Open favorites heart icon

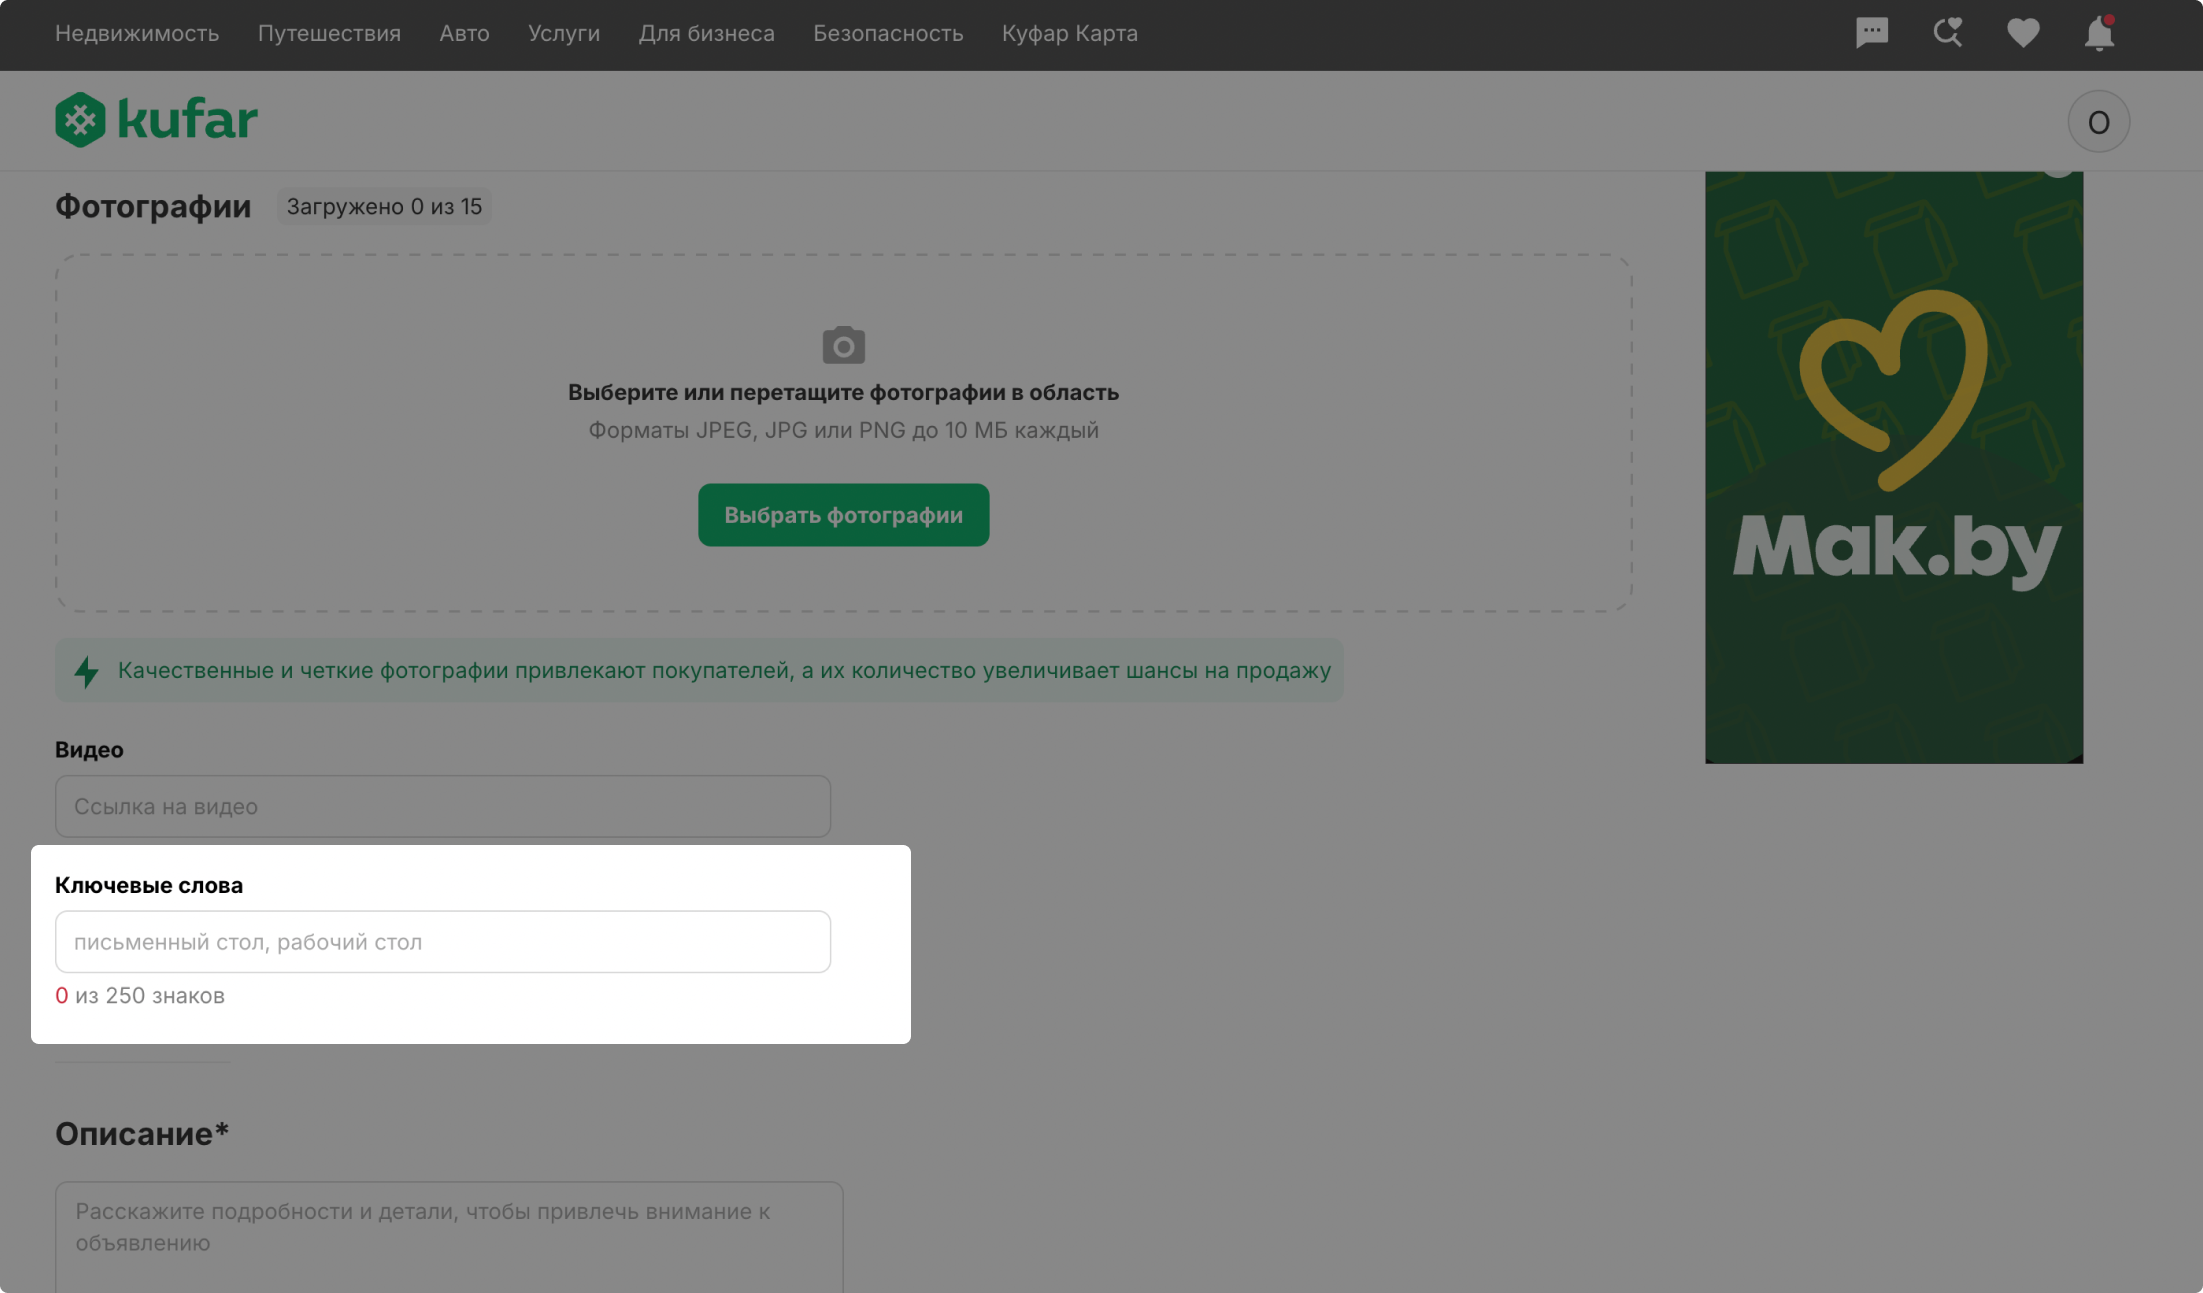(2023, 33)
